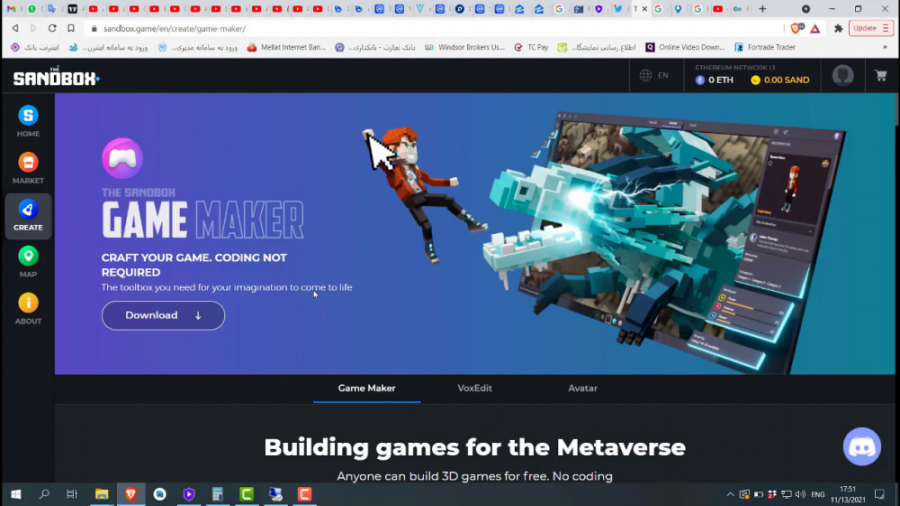The width and height of the screenshot is (900, 506).
Task: Show more bookmarks chevron
Action: pyautogui.click(x=885, y=47)
